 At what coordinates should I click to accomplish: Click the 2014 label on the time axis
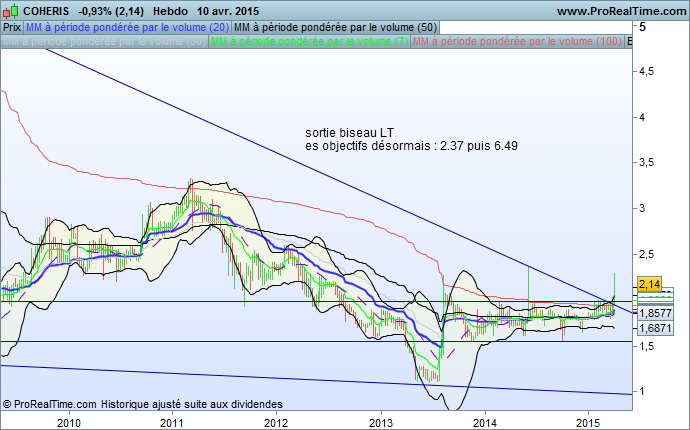(x=485, y=423)
